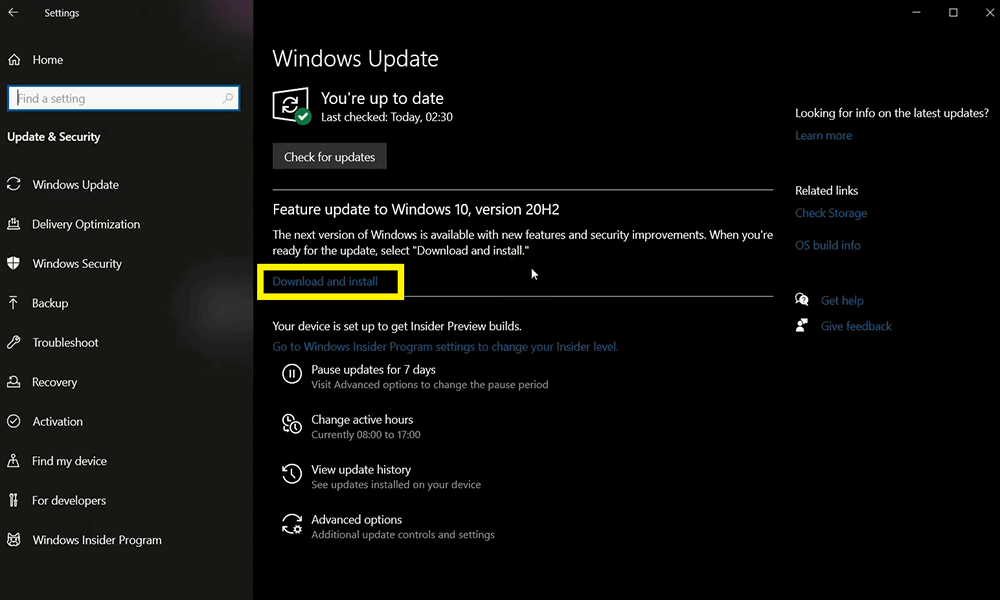1000x600 pixels.
Task: Open the Activation page
Action: pyautogui.click(x=57, y=421)
